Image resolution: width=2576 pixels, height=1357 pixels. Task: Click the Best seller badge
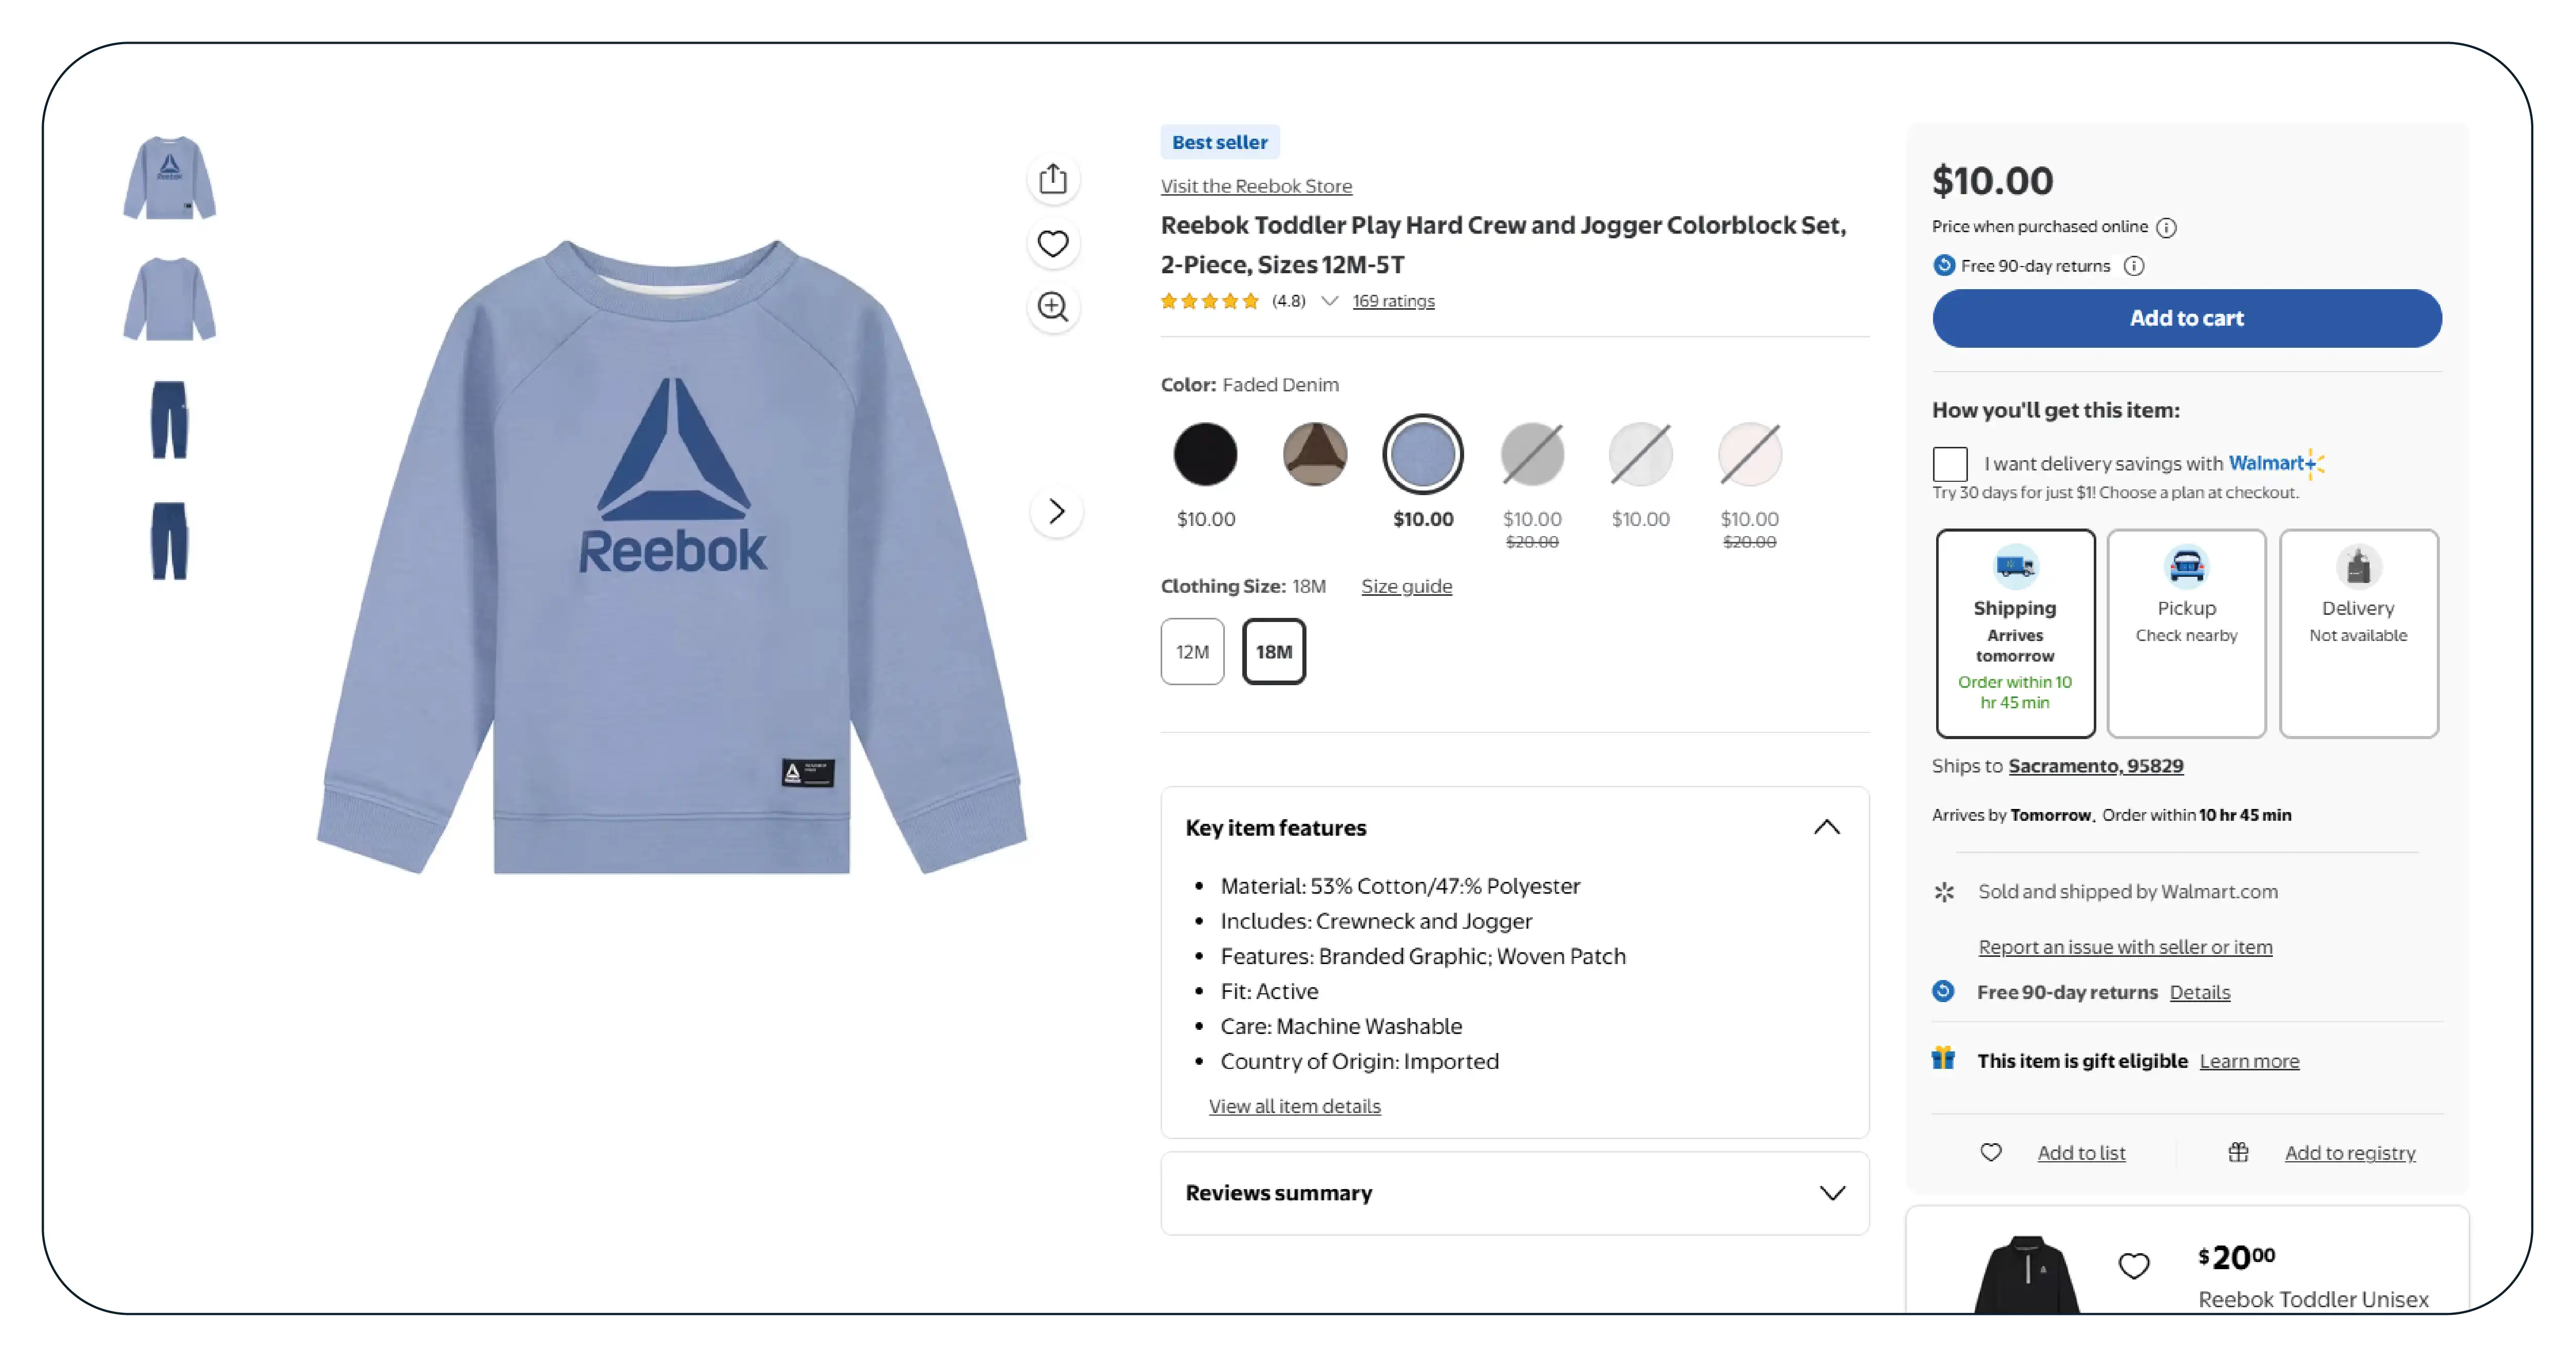1219,142
